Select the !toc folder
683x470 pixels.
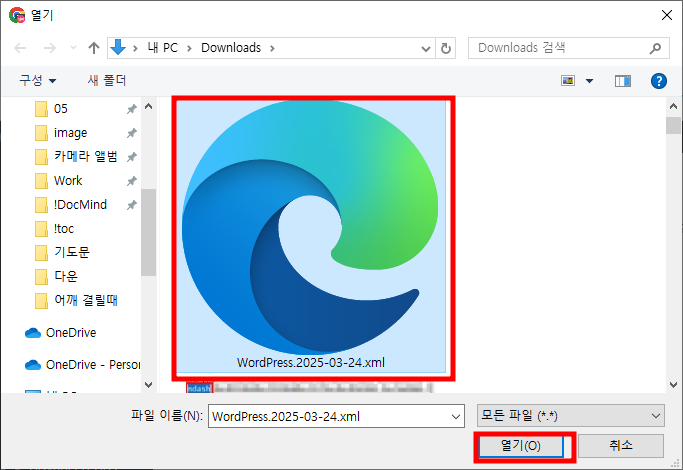(x=64, y=228)
